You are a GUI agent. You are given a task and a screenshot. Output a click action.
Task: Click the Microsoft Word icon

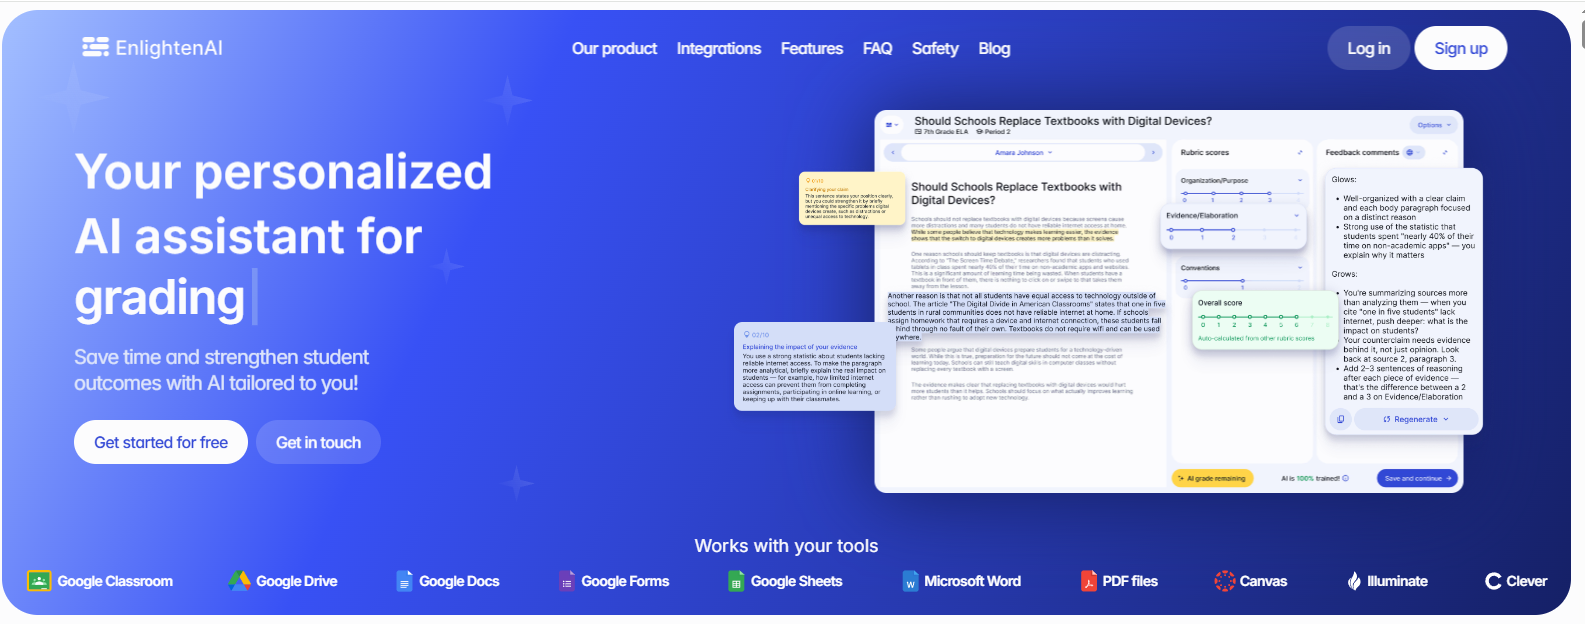(910, 581)
